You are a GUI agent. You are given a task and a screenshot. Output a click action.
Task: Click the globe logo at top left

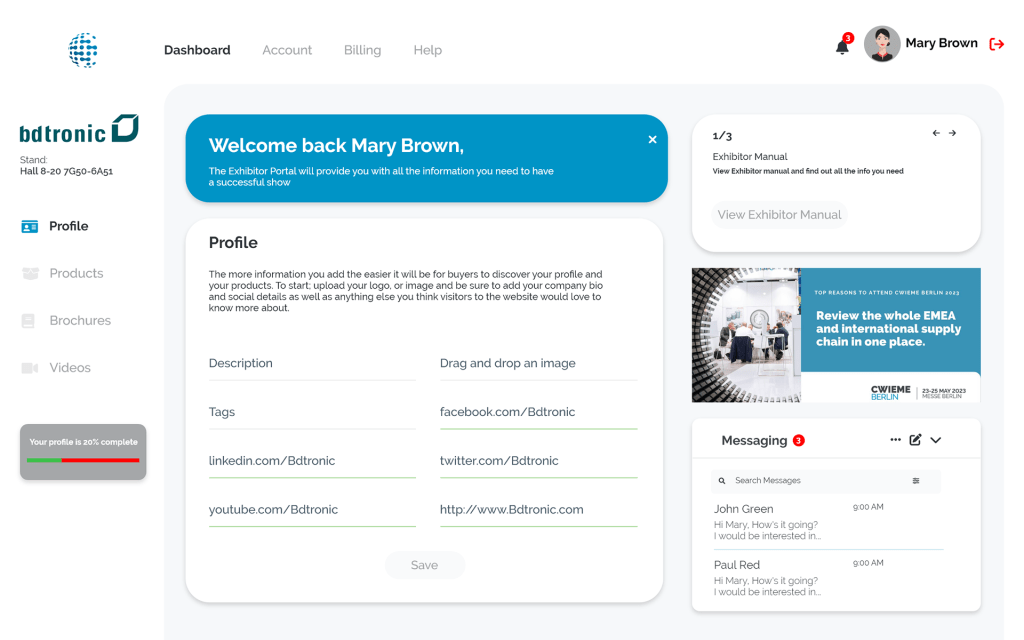coord(83,49)
